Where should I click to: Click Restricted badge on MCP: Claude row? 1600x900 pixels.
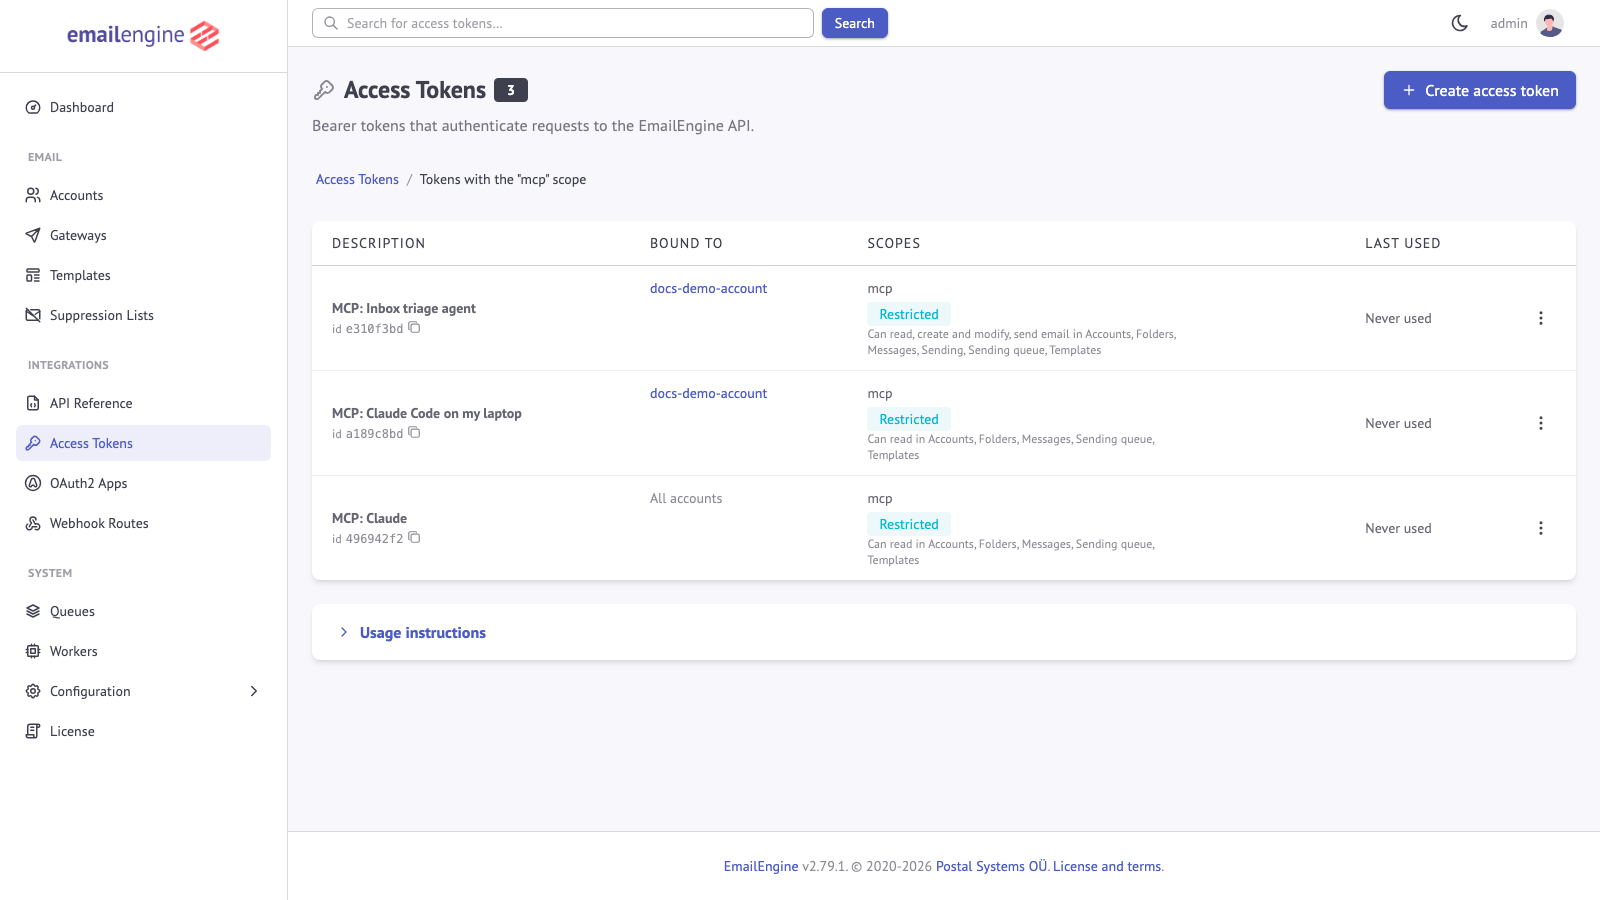[909, 524]
